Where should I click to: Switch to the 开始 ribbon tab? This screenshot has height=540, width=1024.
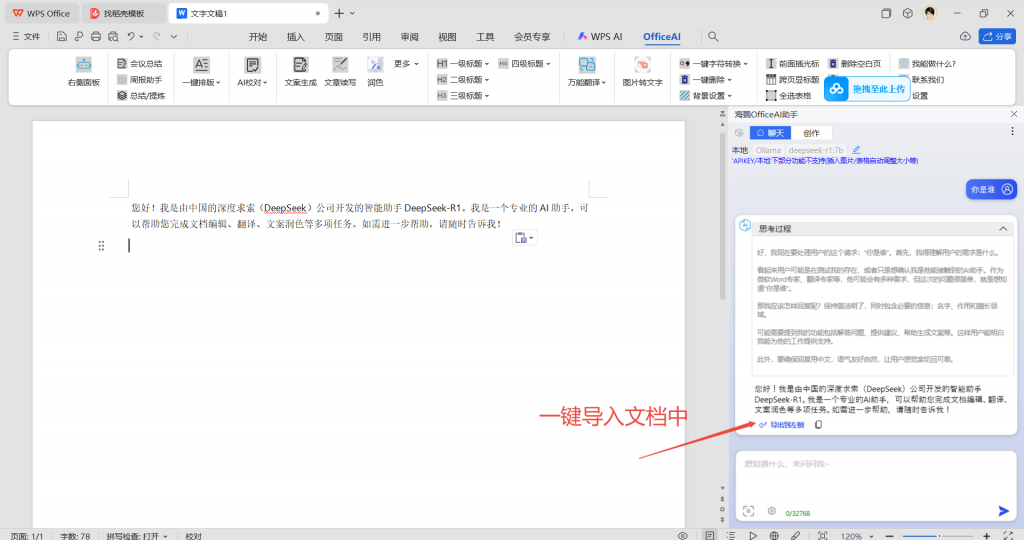(x=258, y=37)
